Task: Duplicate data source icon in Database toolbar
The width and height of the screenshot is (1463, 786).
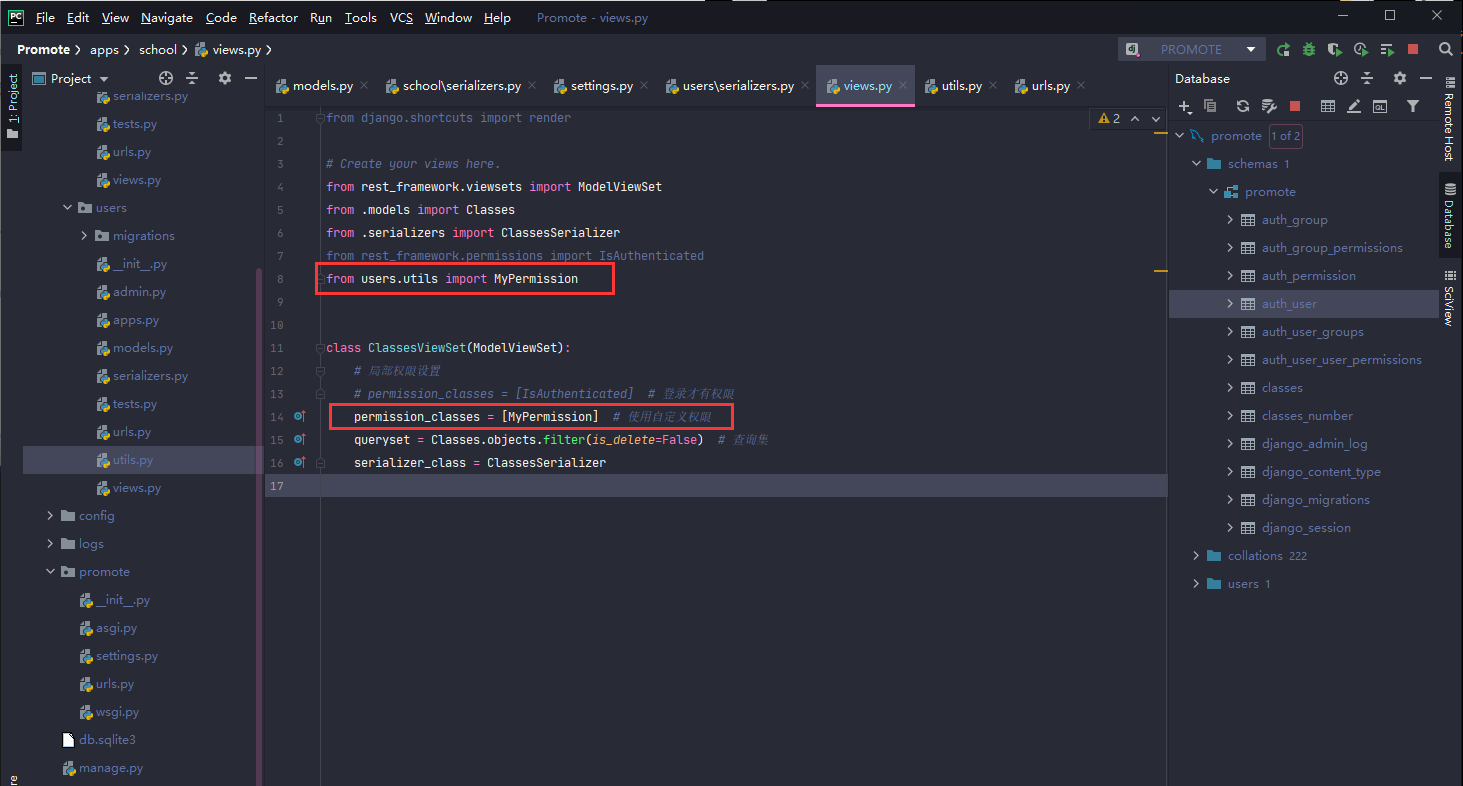Action: point(1210,106)
